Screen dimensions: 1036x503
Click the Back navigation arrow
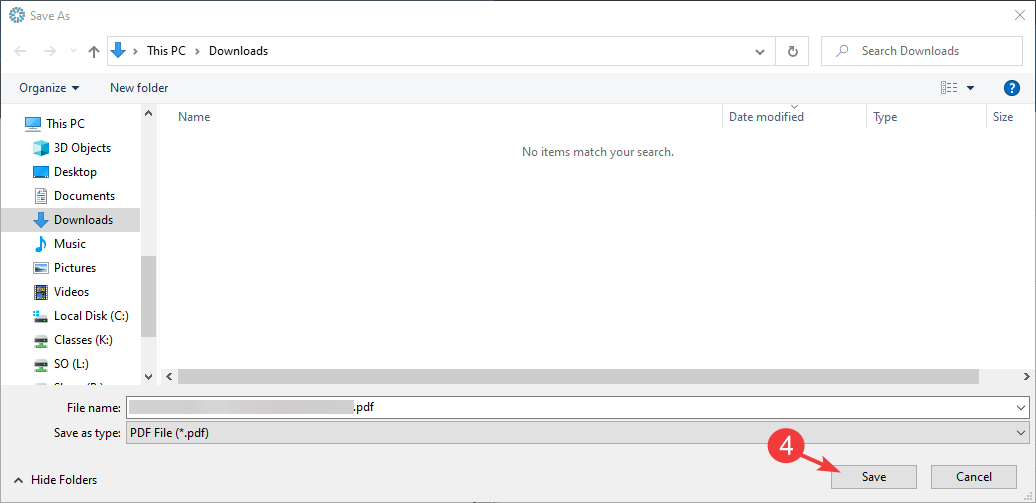pyautogui.click(x=20, y=51)
